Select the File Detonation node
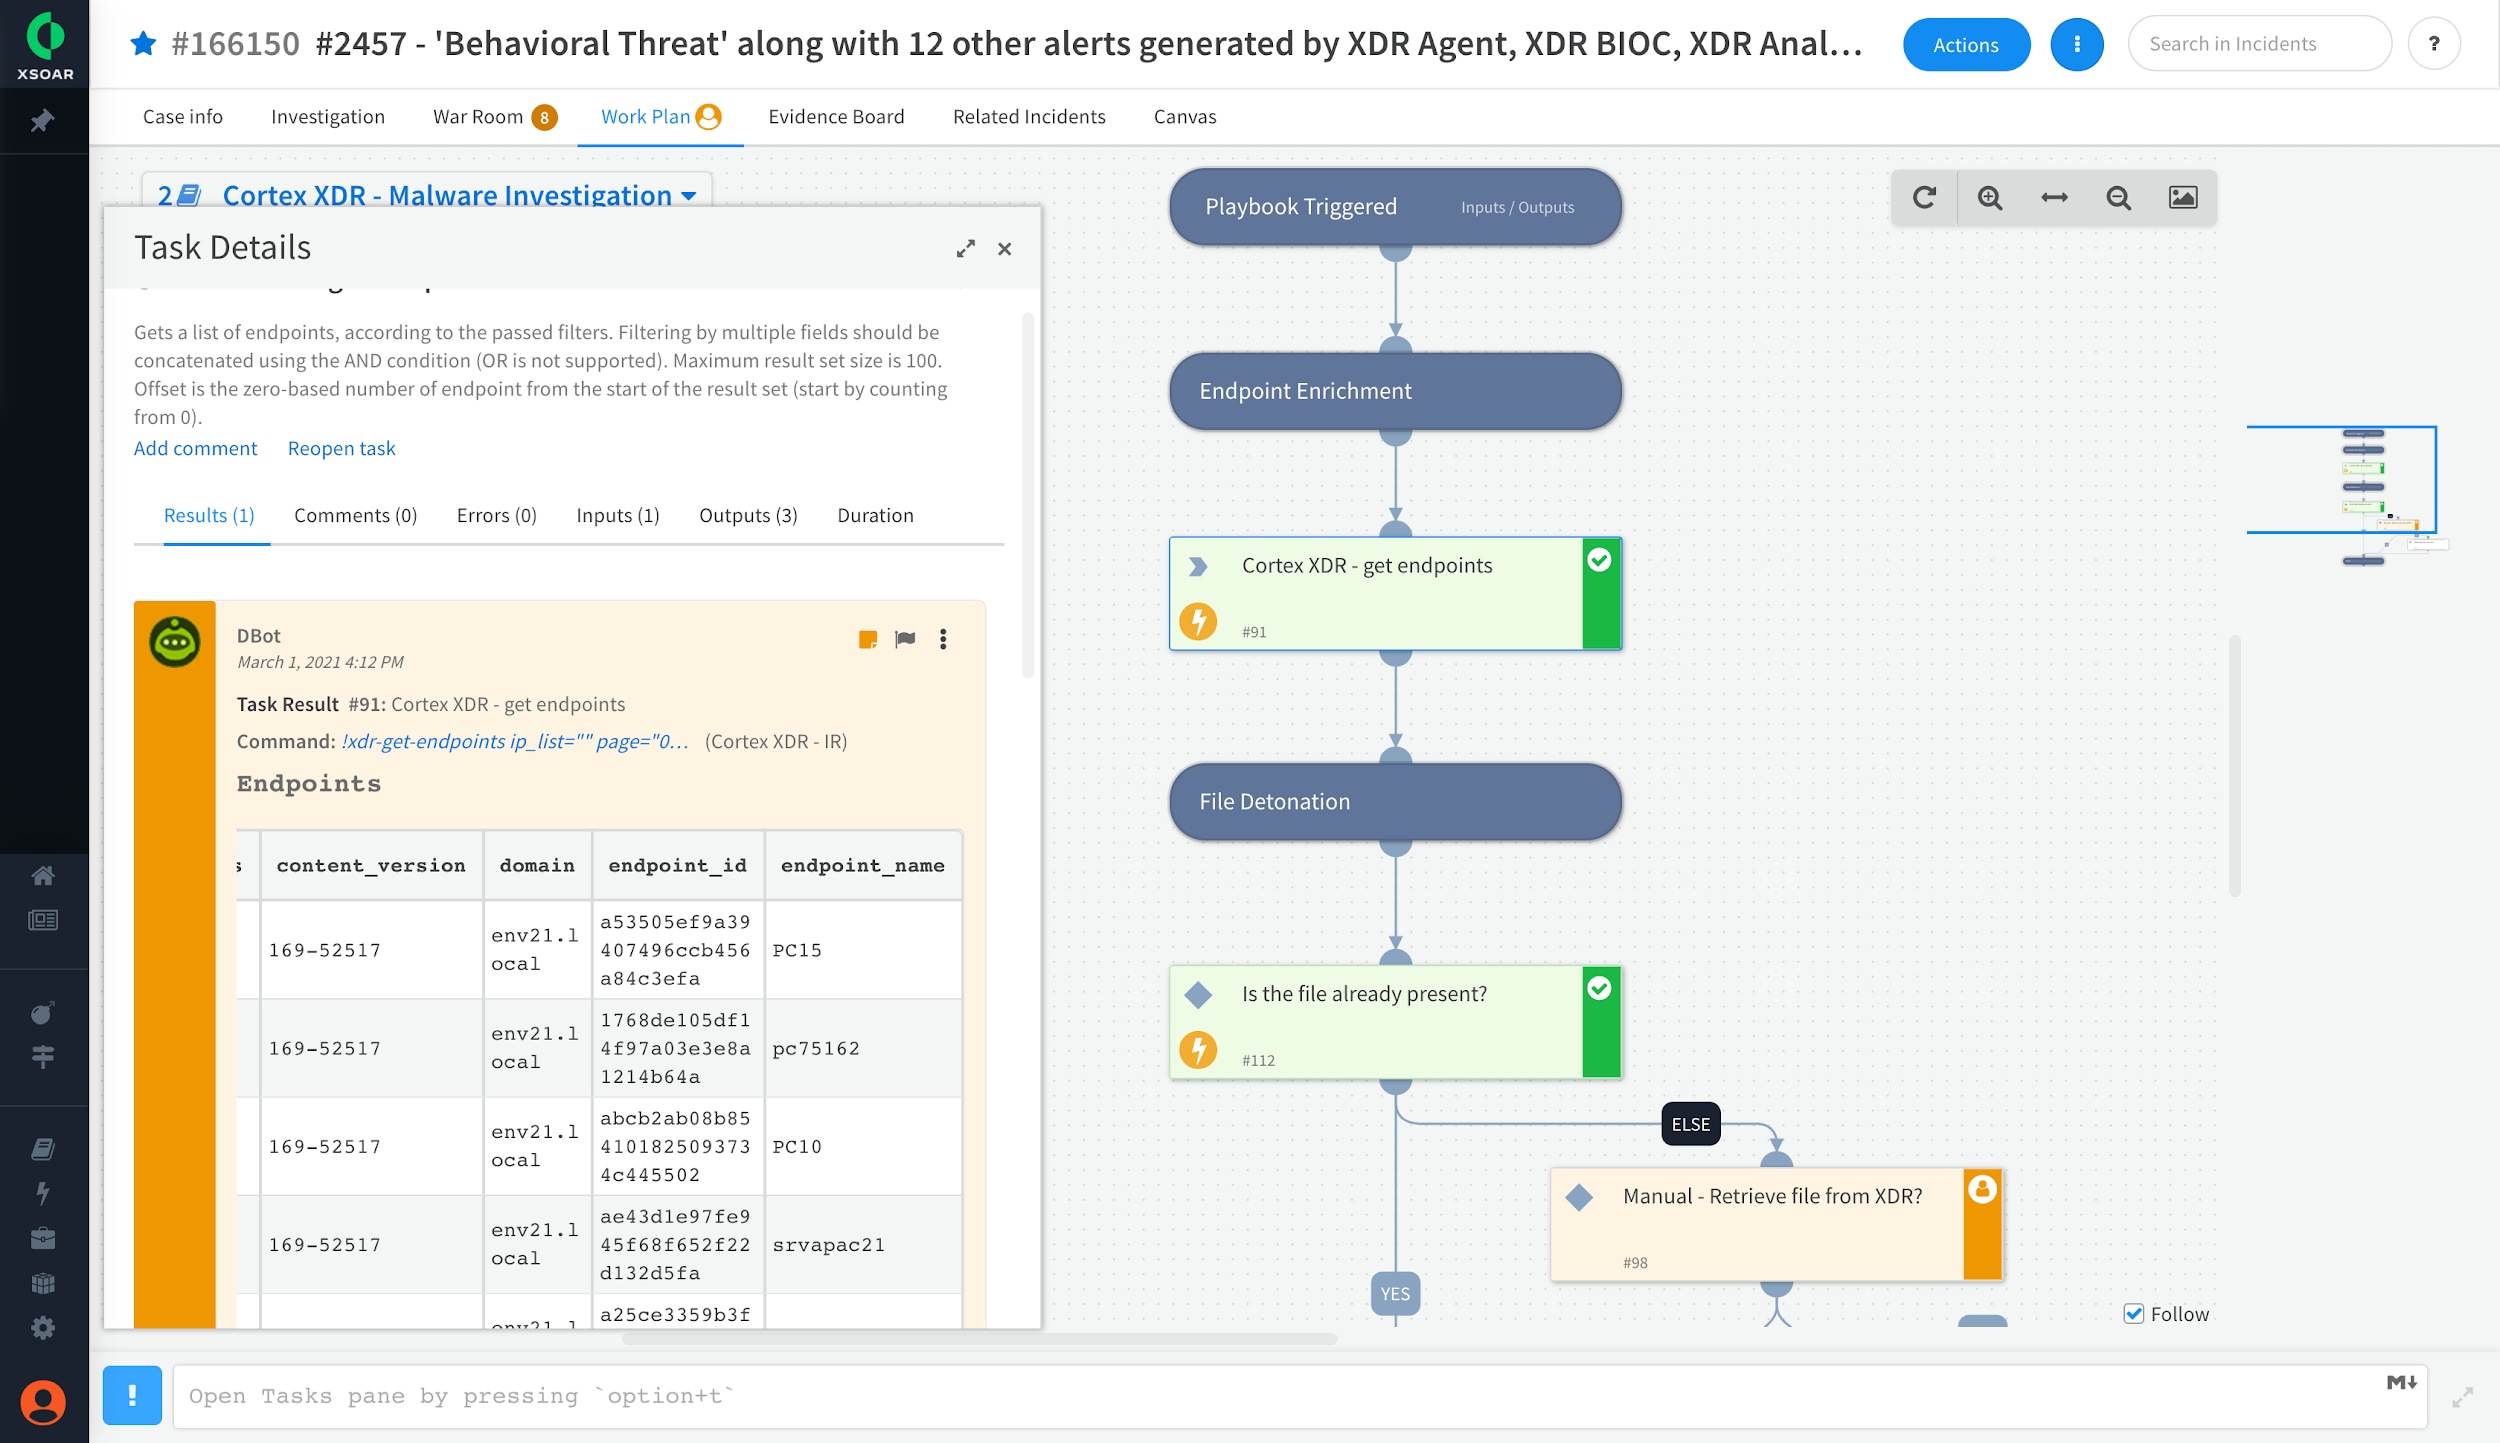Image resolution: width=2500 pixels, height=1443 pixels. click(1395, 802)
